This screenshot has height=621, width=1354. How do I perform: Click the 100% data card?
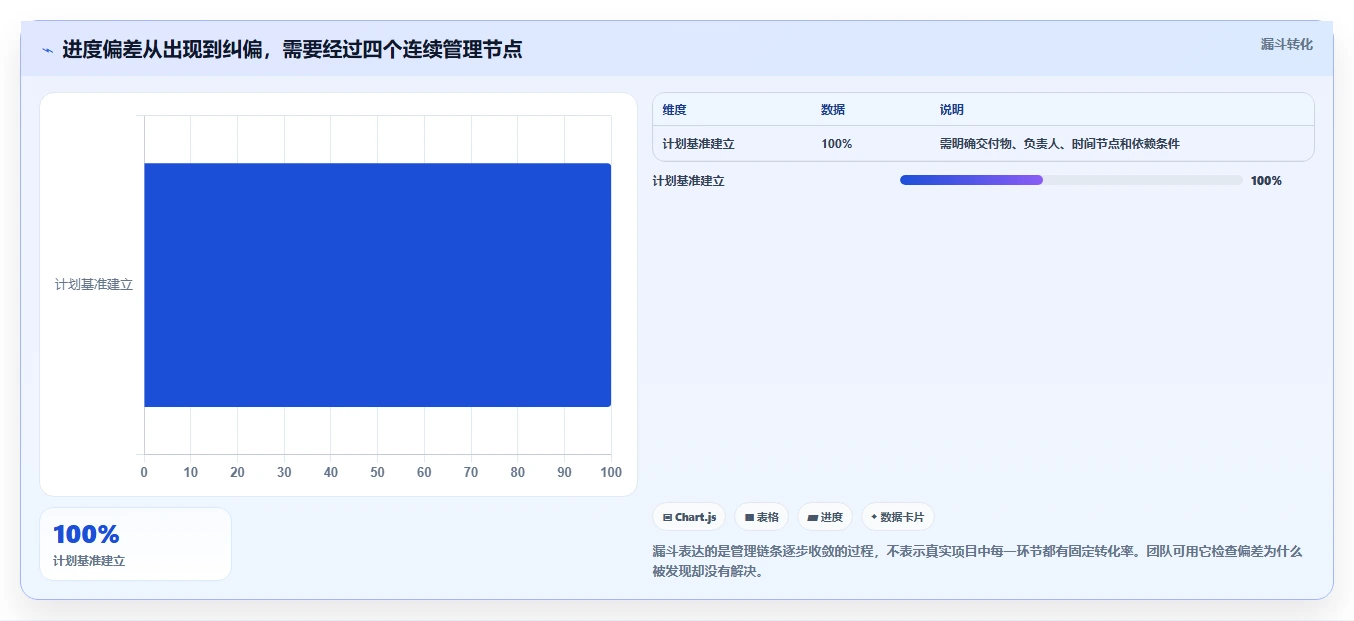click(135, 544)
